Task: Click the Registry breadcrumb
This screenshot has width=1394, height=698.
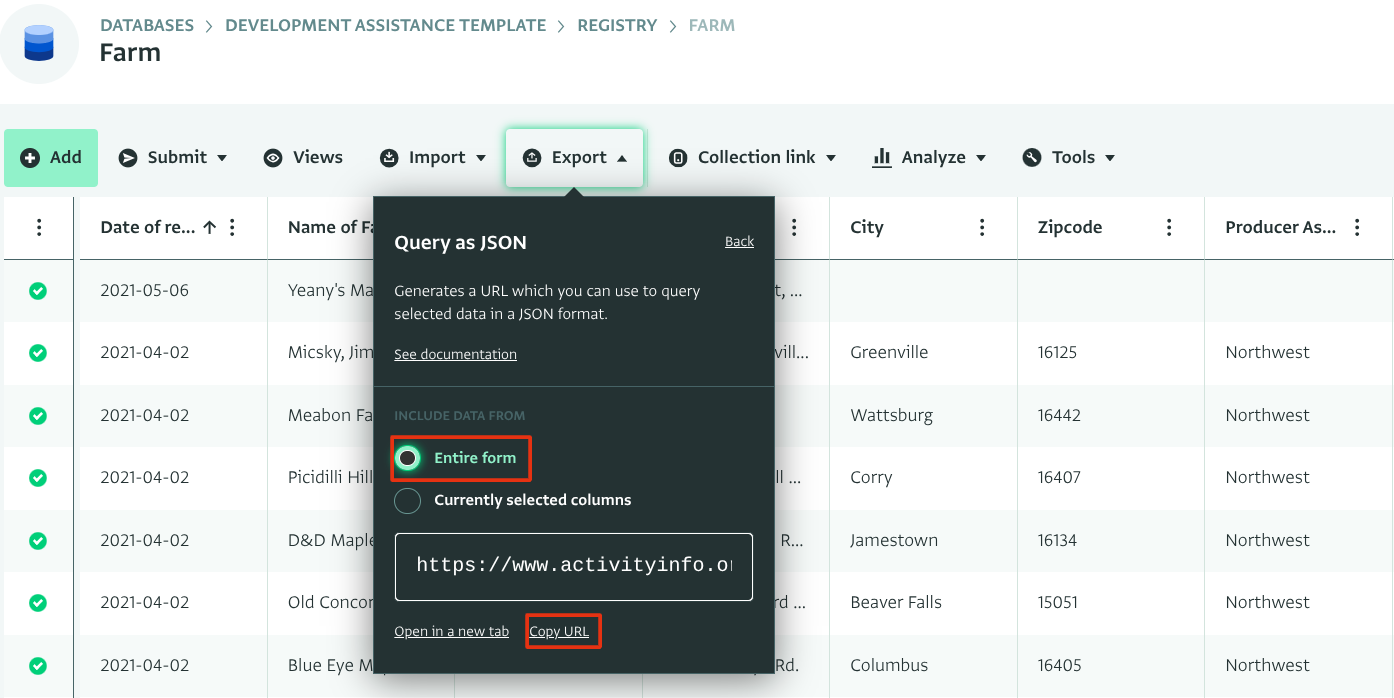Action: click(x=617, y=25)
